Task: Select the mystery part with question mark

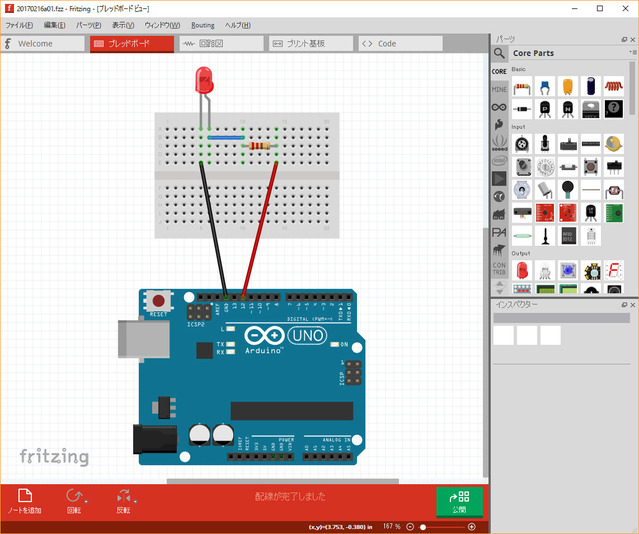Action: pyautogui.click(x=614, y=109)
